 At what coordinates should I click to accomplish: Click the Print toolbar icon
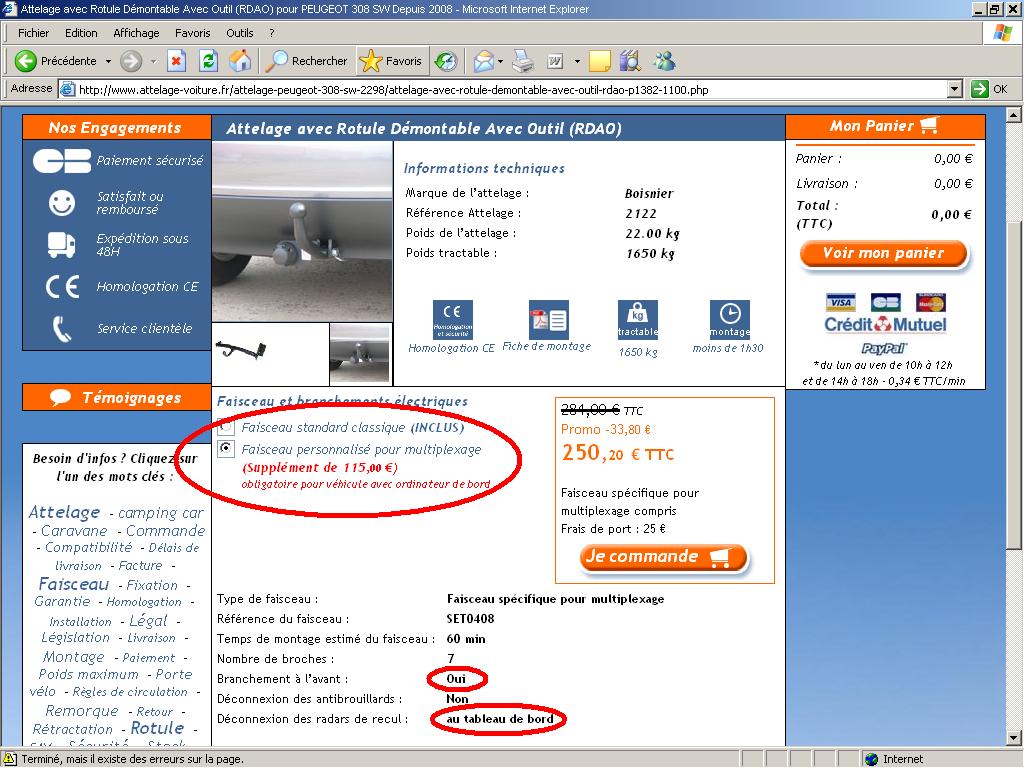click(x=523, y=61)
